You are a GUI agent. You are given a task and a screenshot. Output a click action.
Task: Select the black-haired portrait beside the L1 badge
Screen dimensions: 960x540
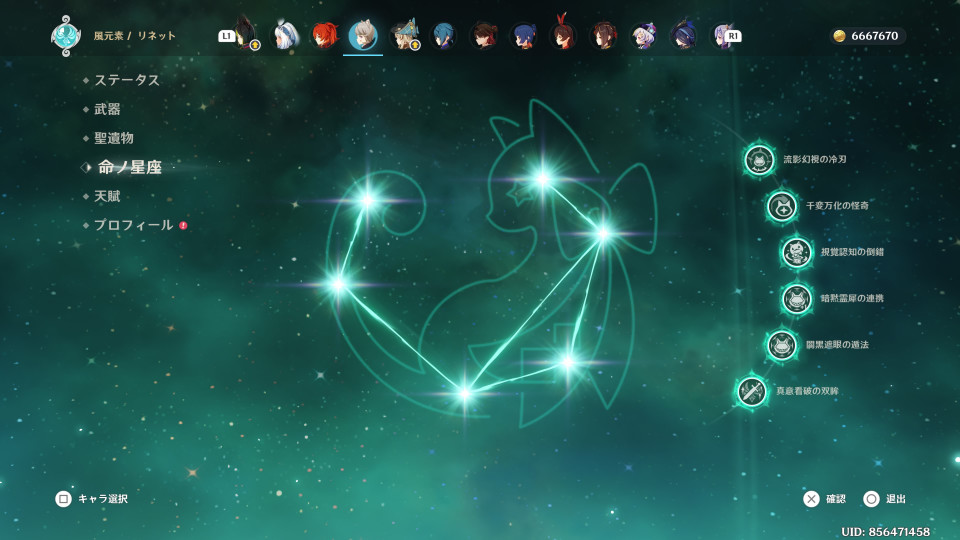click(x=246, y=34)
